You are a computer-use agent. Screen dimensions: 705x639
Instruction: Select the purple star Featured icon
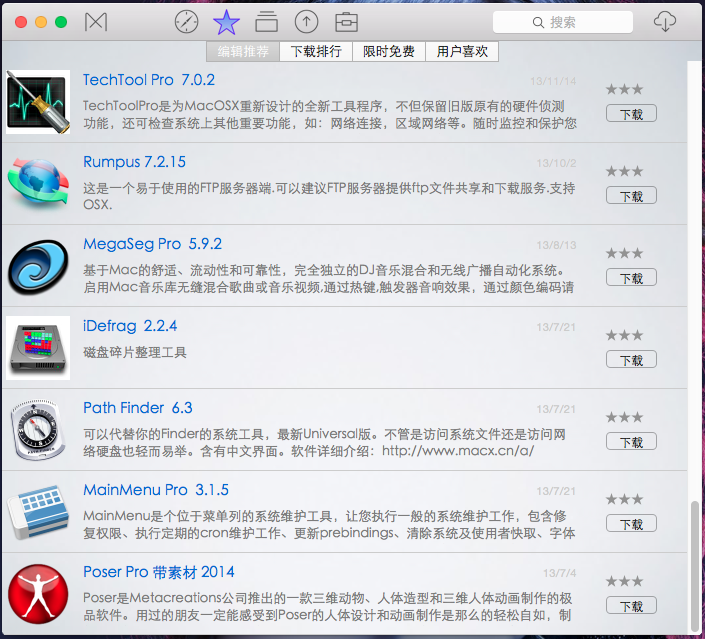coord(226,22)
